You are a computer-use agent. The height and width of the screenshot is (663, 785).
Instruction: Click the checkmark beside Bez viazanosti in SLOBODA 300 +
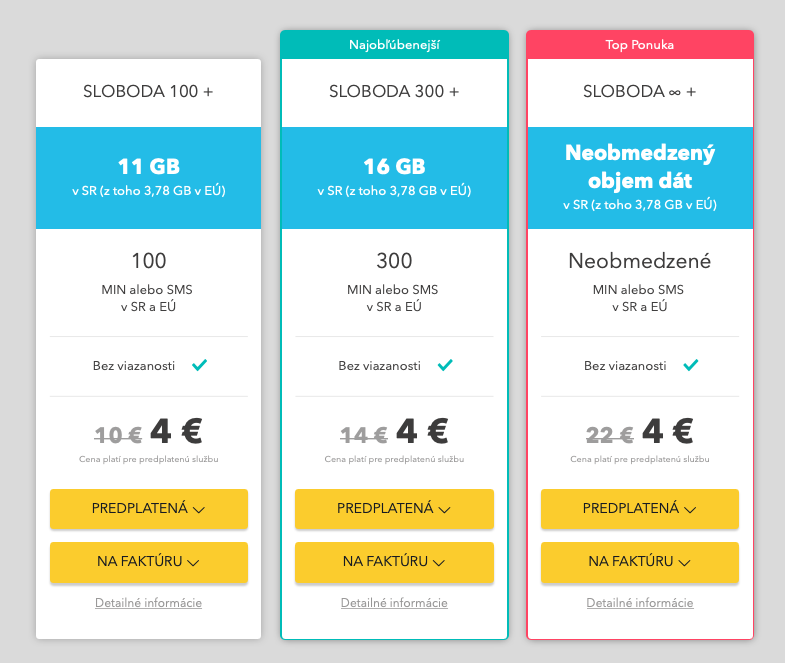click(x=445, y=365)
